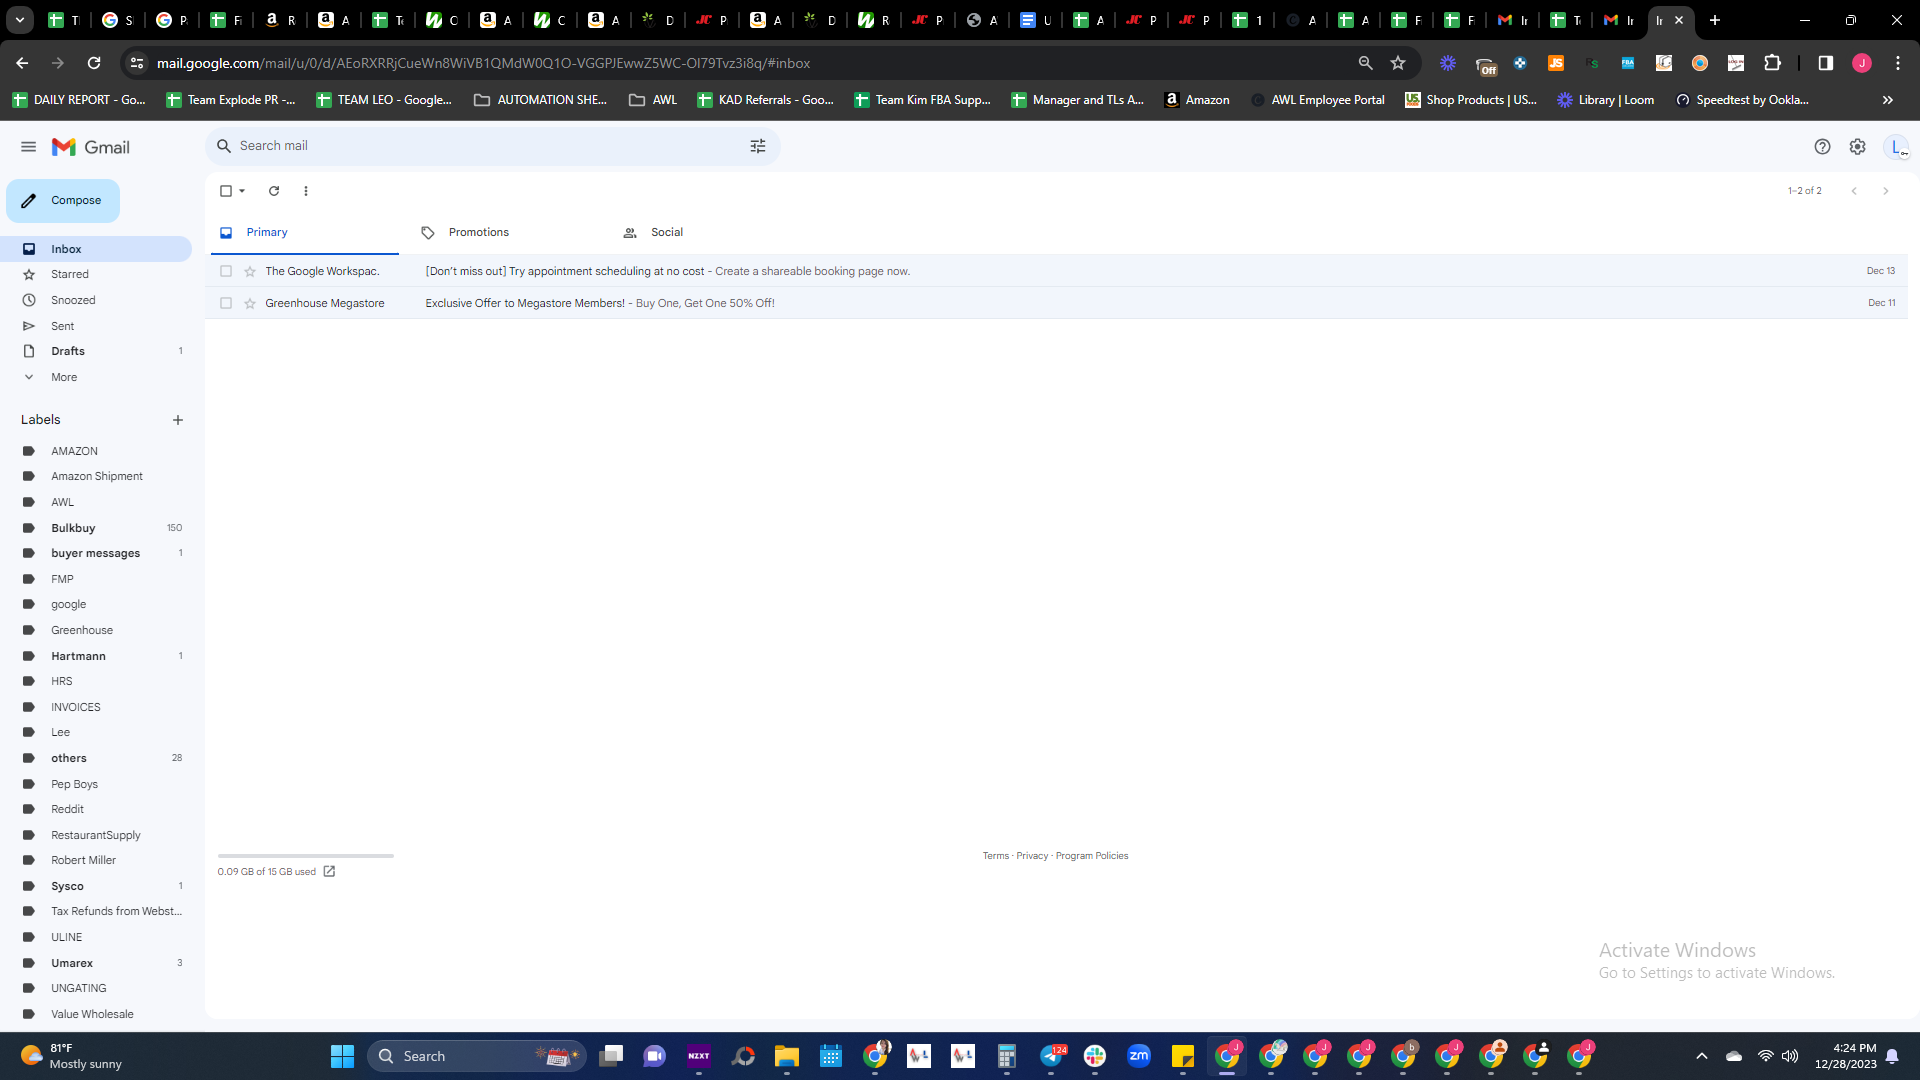This screenshot has height=1080, width=1920.
Task: Show hidden system tray icons
Action: click(1702, 1056)
